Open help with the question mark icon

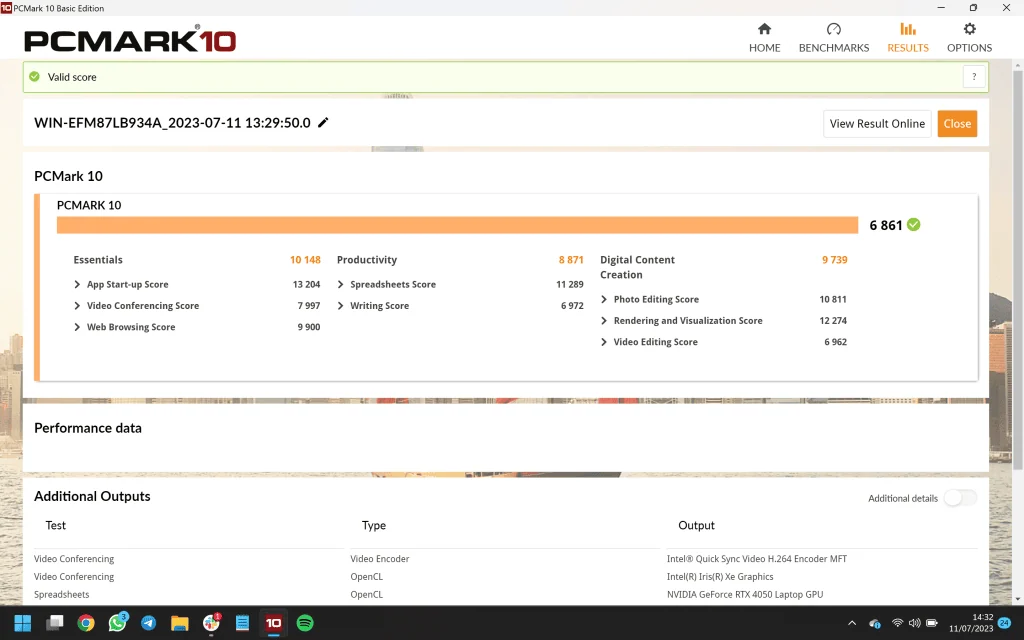[974, 76]
